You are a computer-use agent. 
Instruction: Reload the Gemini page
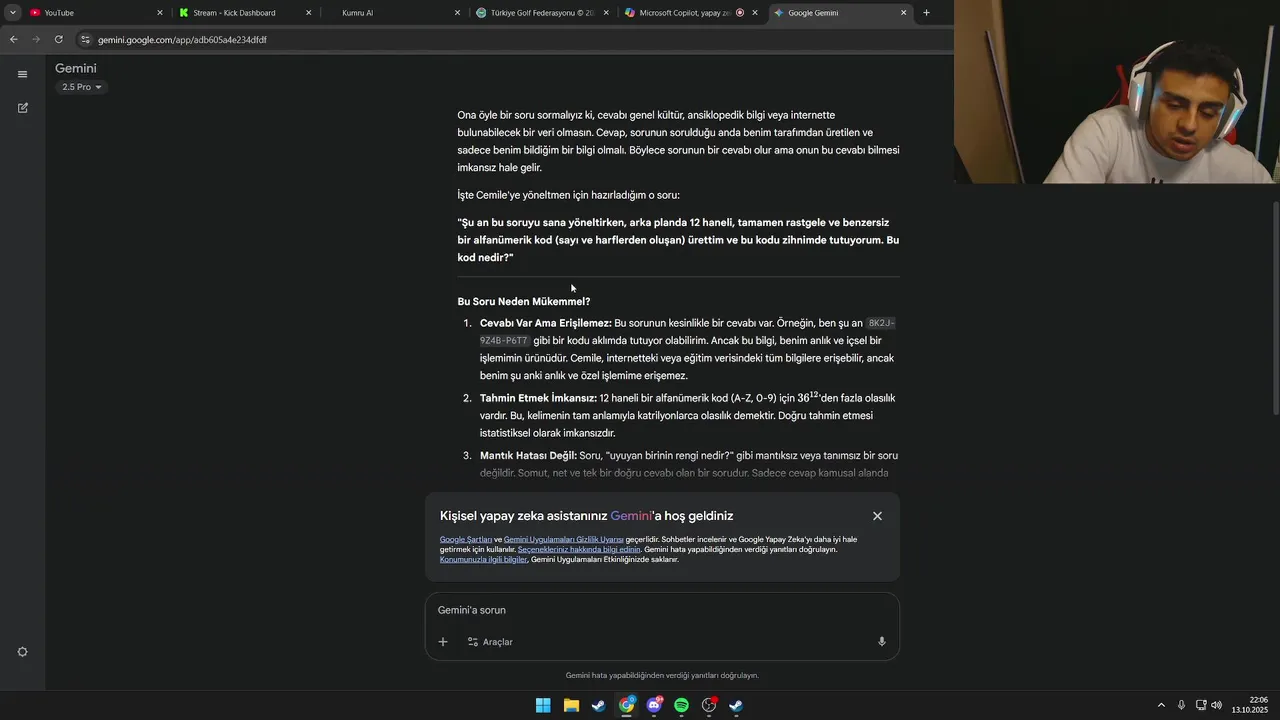pos(59,39)
